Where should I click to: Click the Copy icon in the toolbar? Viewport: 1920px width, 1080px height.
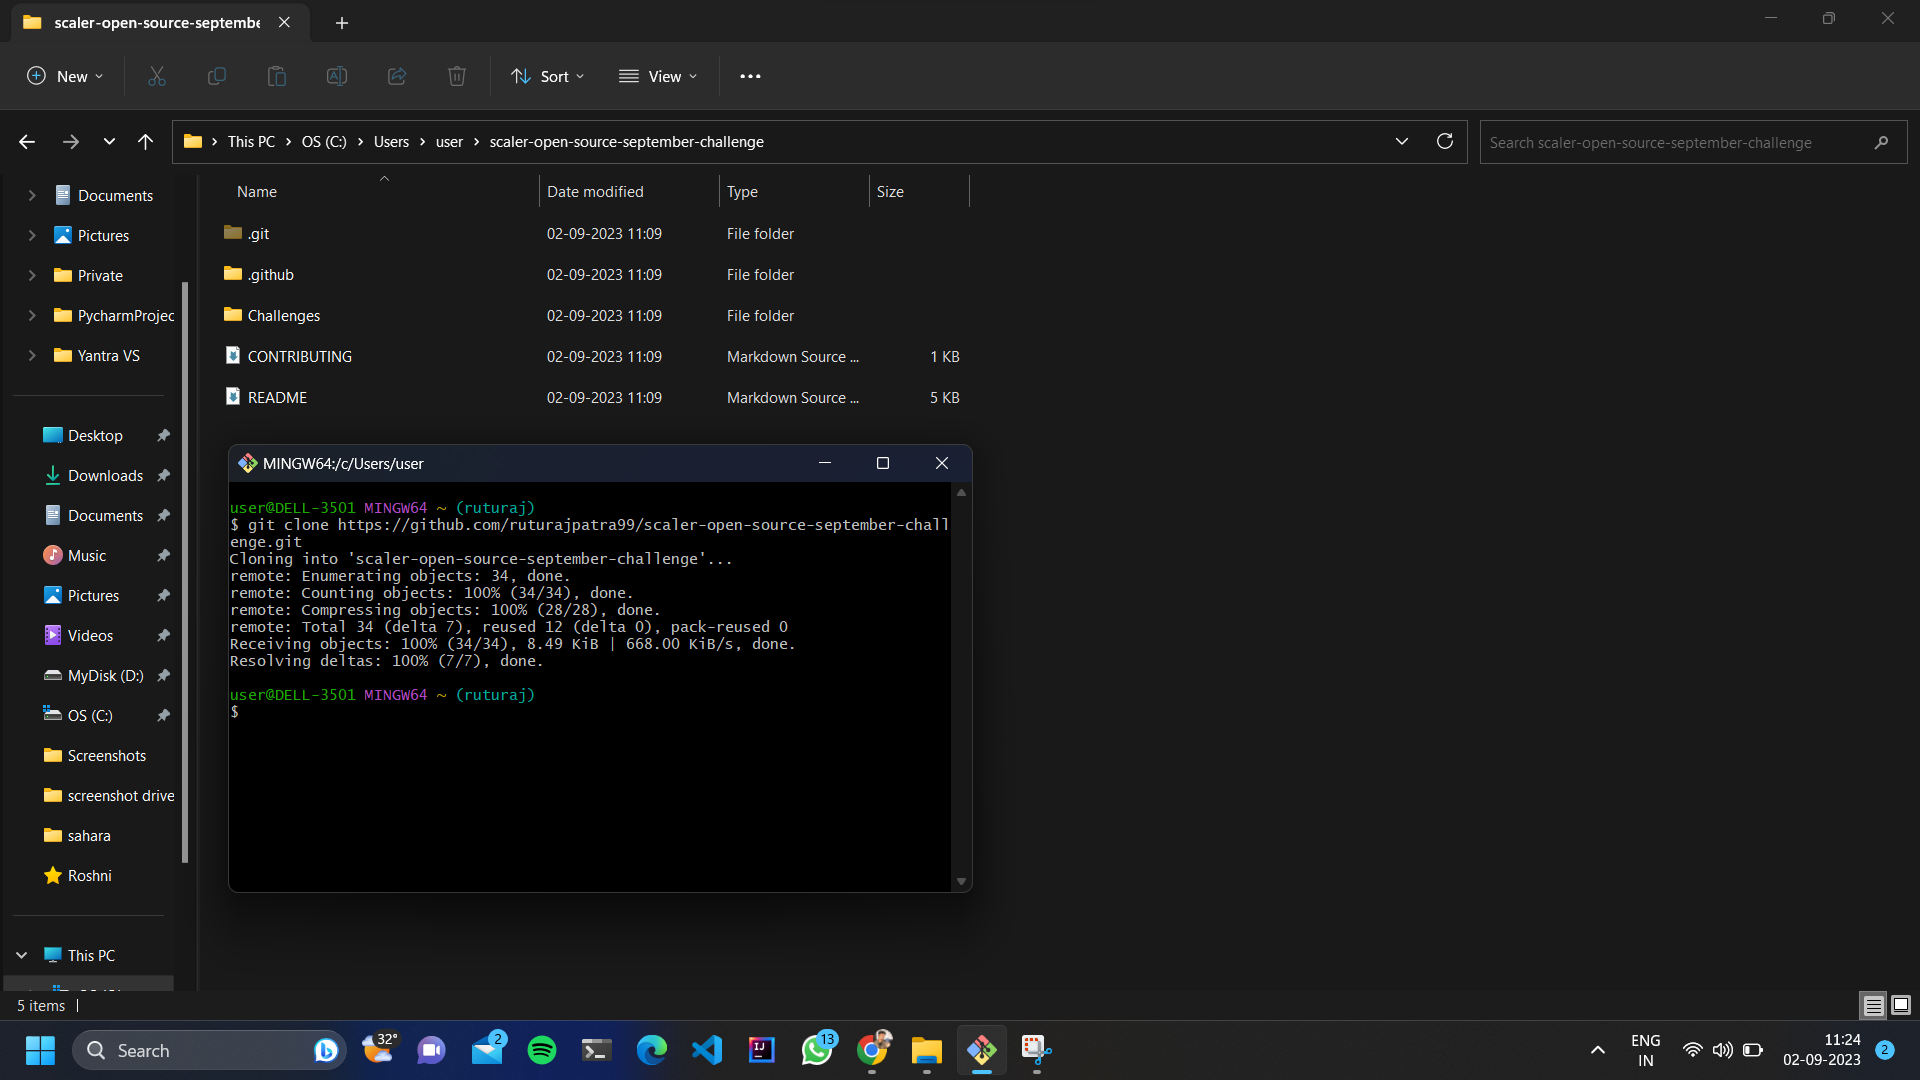click(x=216, y=76)
